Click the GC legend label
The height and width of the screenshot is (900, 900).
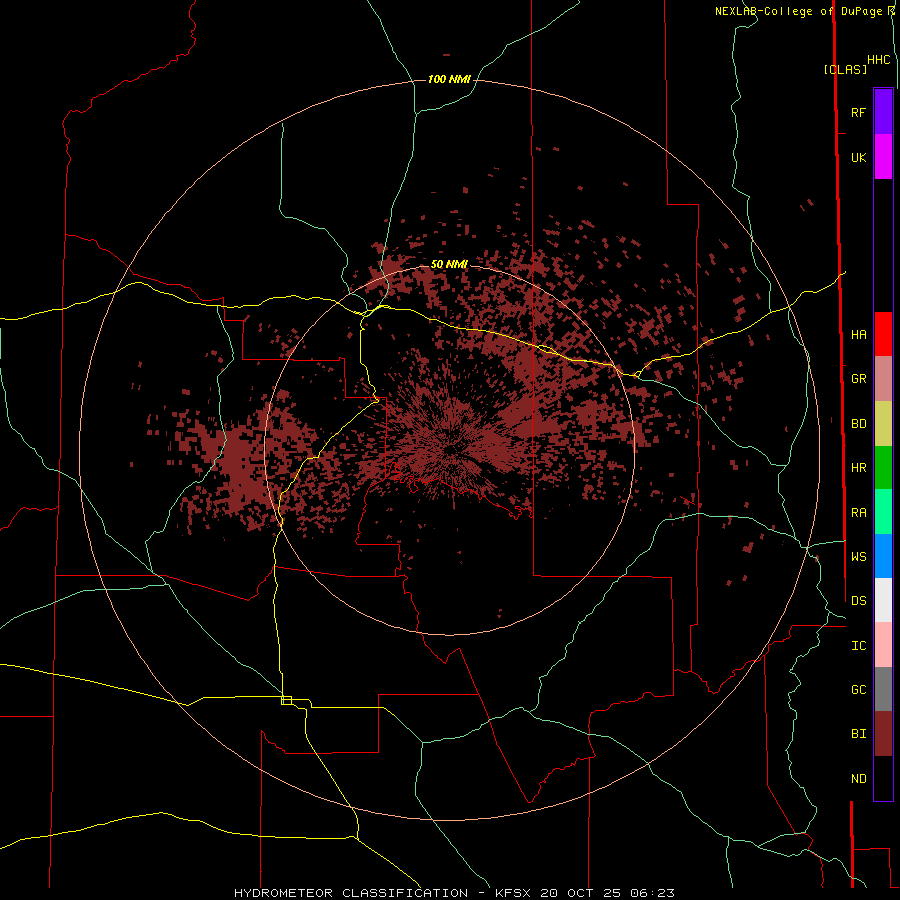[x=858, y=689]
